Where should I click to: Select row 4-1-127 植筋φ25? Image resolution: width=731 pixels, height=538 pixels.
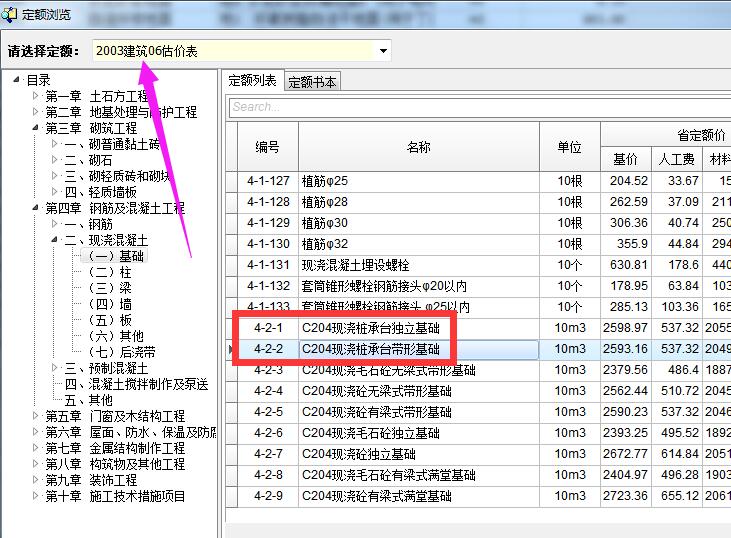478,181
